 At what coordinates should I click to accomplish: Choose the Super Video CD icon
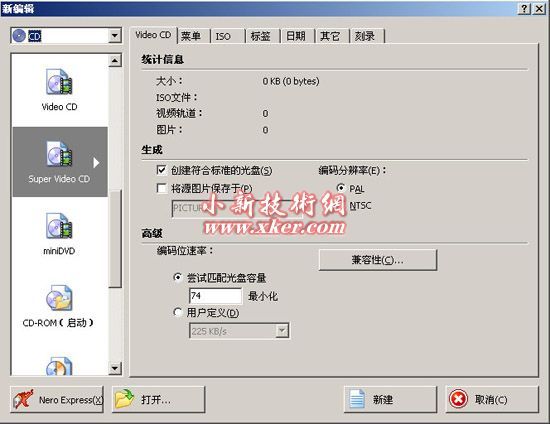tap(59, 154)
